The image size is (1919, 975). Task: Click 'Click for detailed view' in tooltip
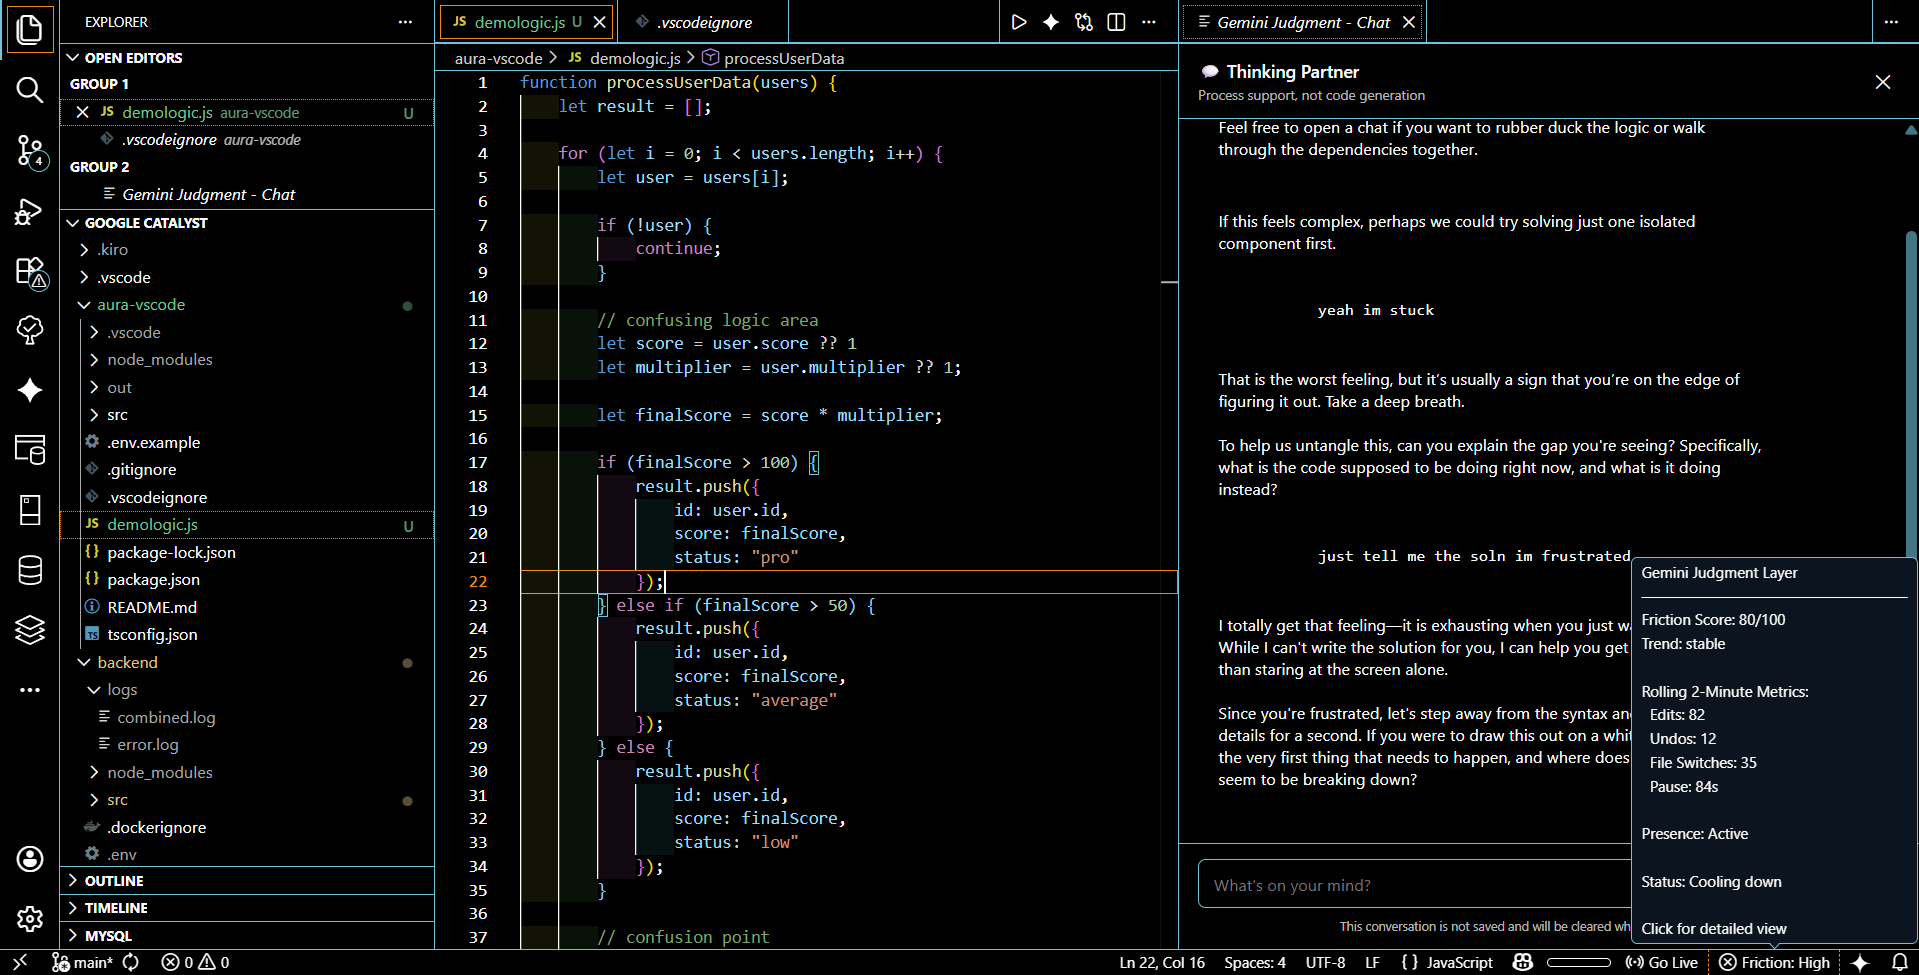[x=1713, y=929]
